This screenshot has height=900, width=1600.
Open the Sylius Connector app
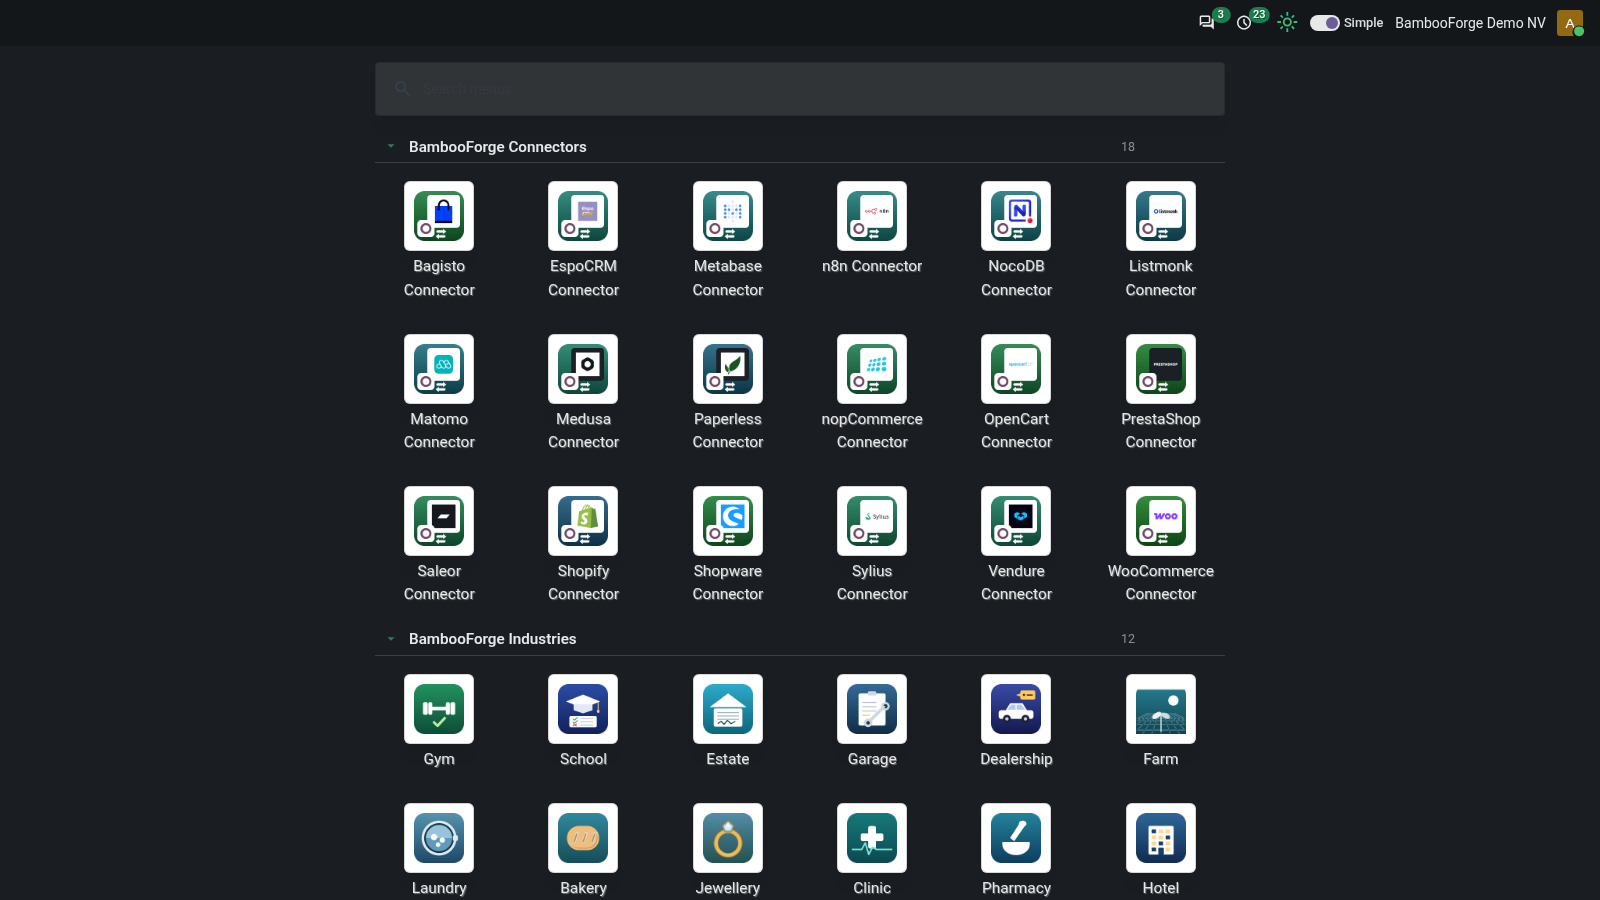872,521
